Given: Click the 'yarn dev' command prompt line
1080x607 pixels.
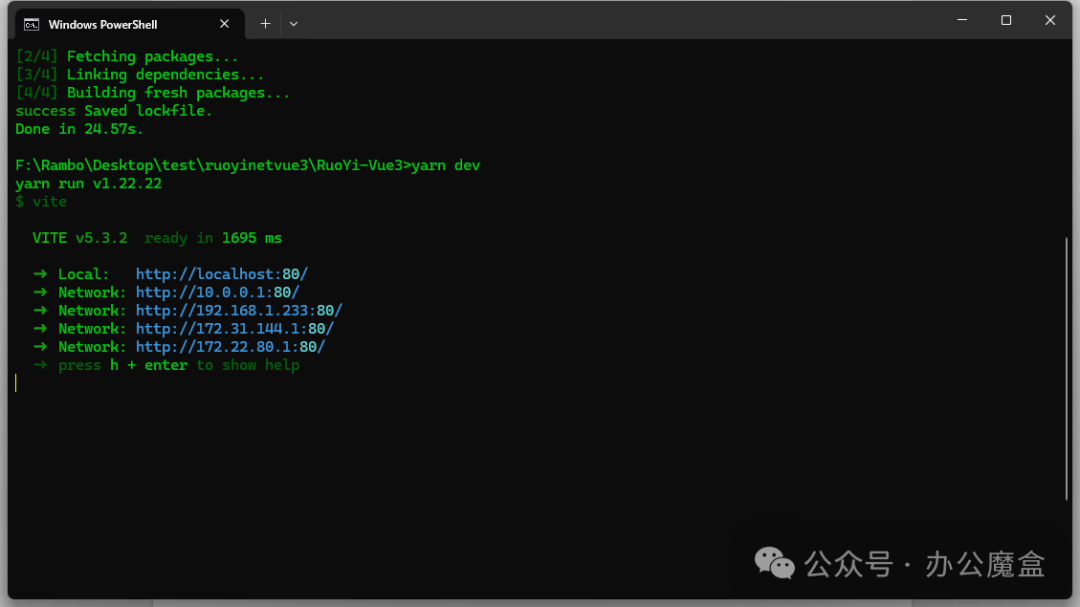Looking at the screenshot, I should coord(248,165).
